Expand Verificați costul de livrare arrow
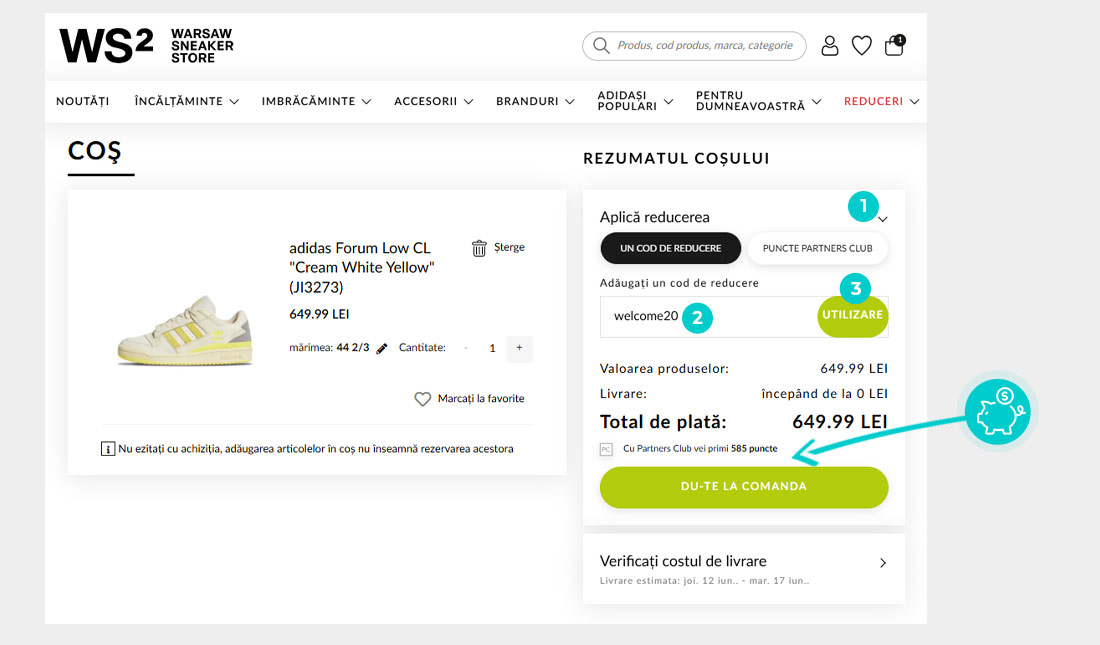Viewport: 1100px width, 645px height. 882,563
